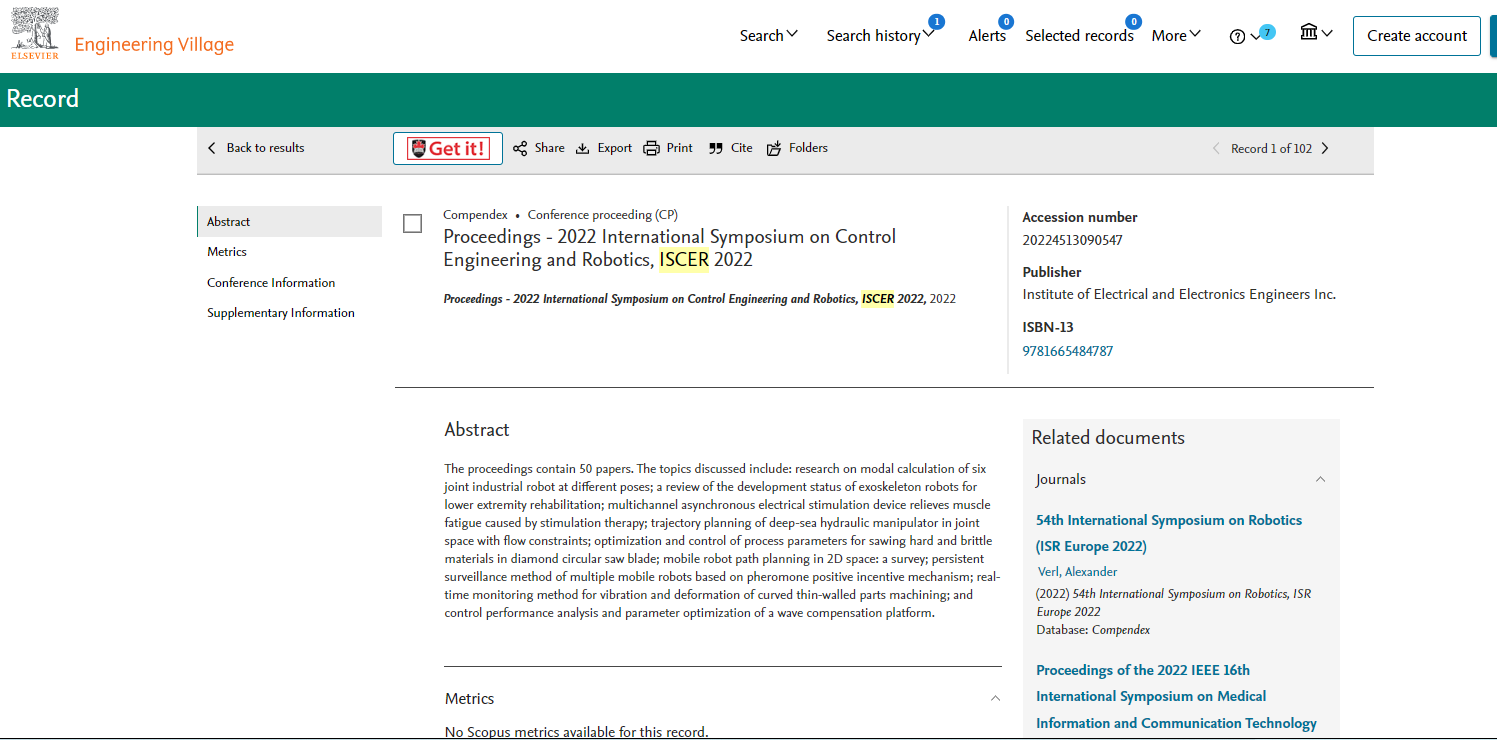Open Alerts in the top navigation
Image resolution: width=1497 pixels, height=740 pixels.
[987, 35]
